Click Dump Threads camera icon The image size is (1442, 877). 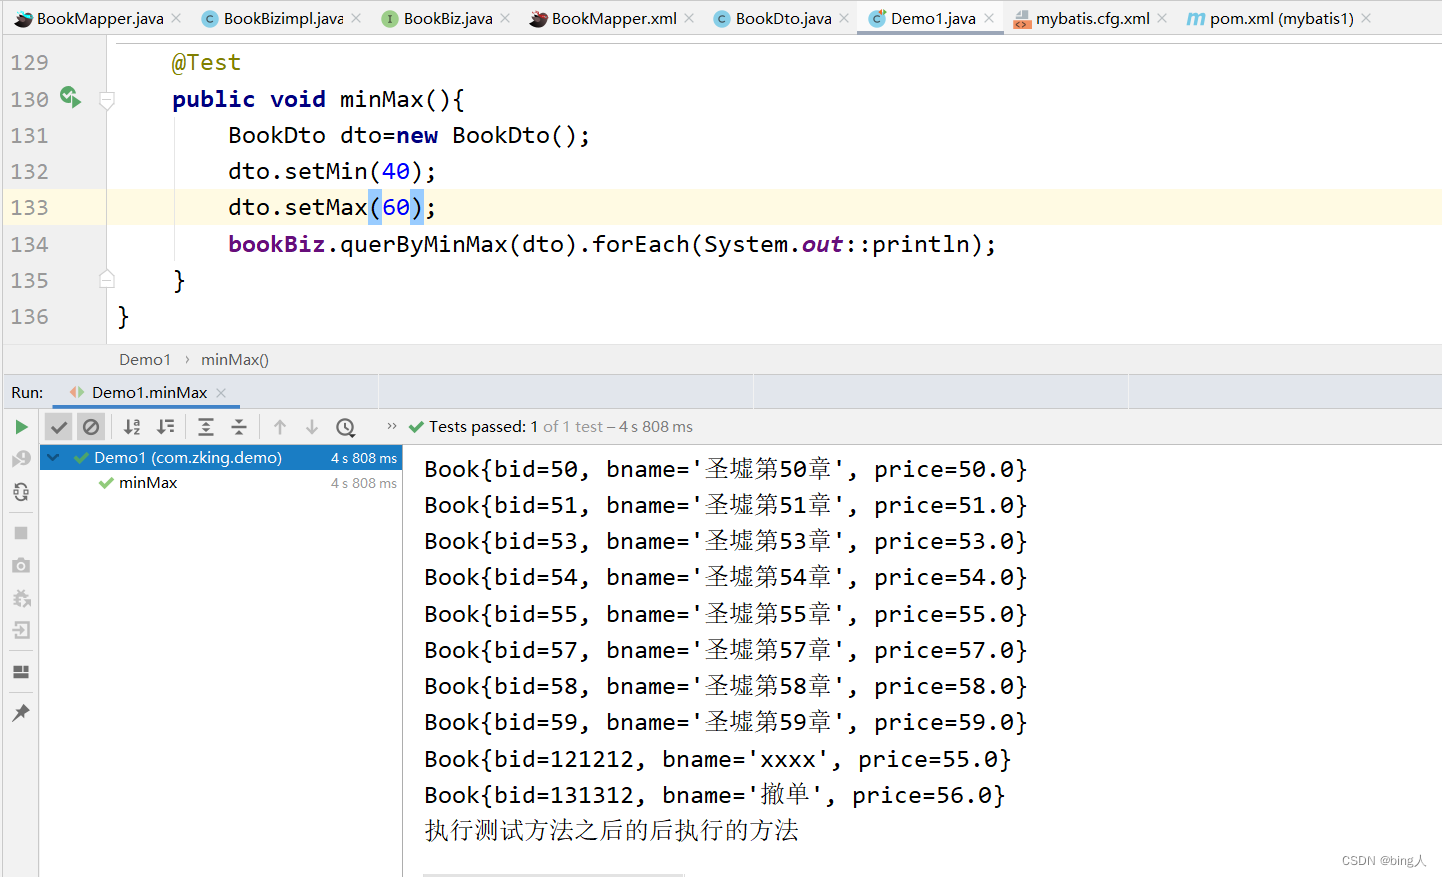click(21, 565)
